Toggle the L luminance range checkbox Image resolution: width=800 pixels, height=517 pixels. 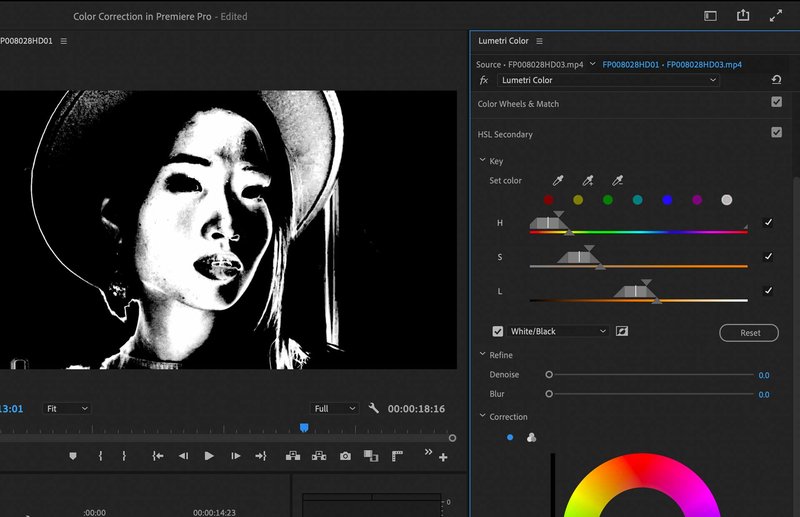pos(768,291)
